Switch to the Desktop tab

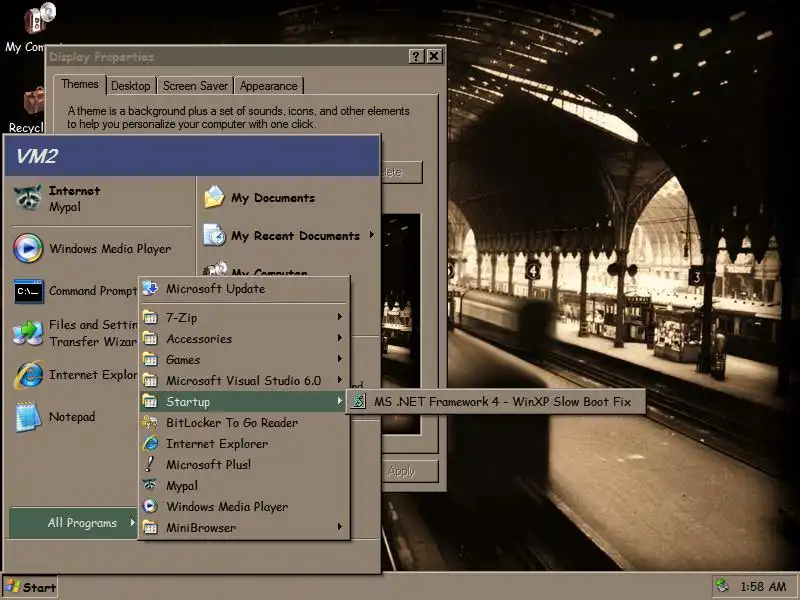pyautogui.click(x=131, y=86)
